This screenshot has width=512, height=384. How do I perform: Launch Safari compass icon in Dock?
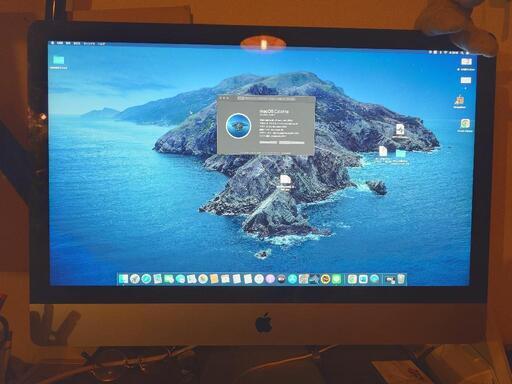pos(146,279)
